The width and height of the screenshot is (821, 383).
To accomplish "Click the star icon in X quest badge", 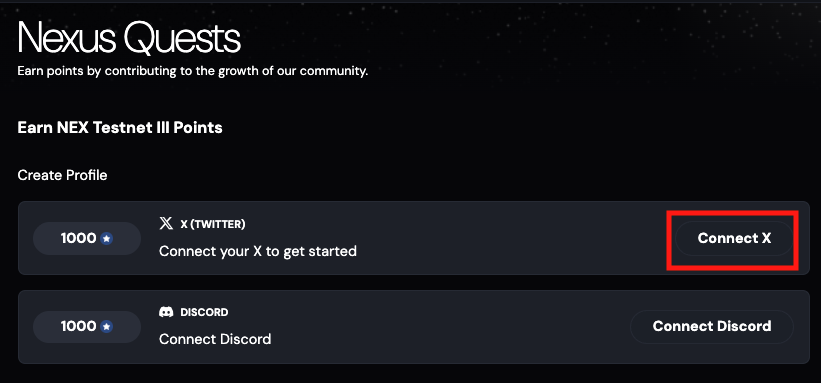I will tap(106, 239).
